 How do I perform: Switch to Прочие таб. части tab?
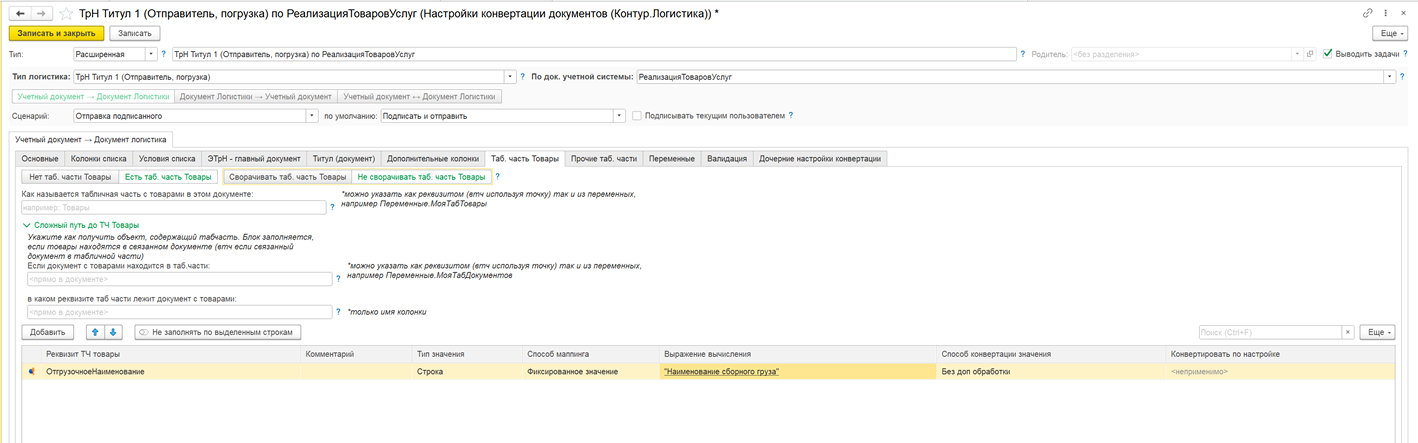pos(603,158)
